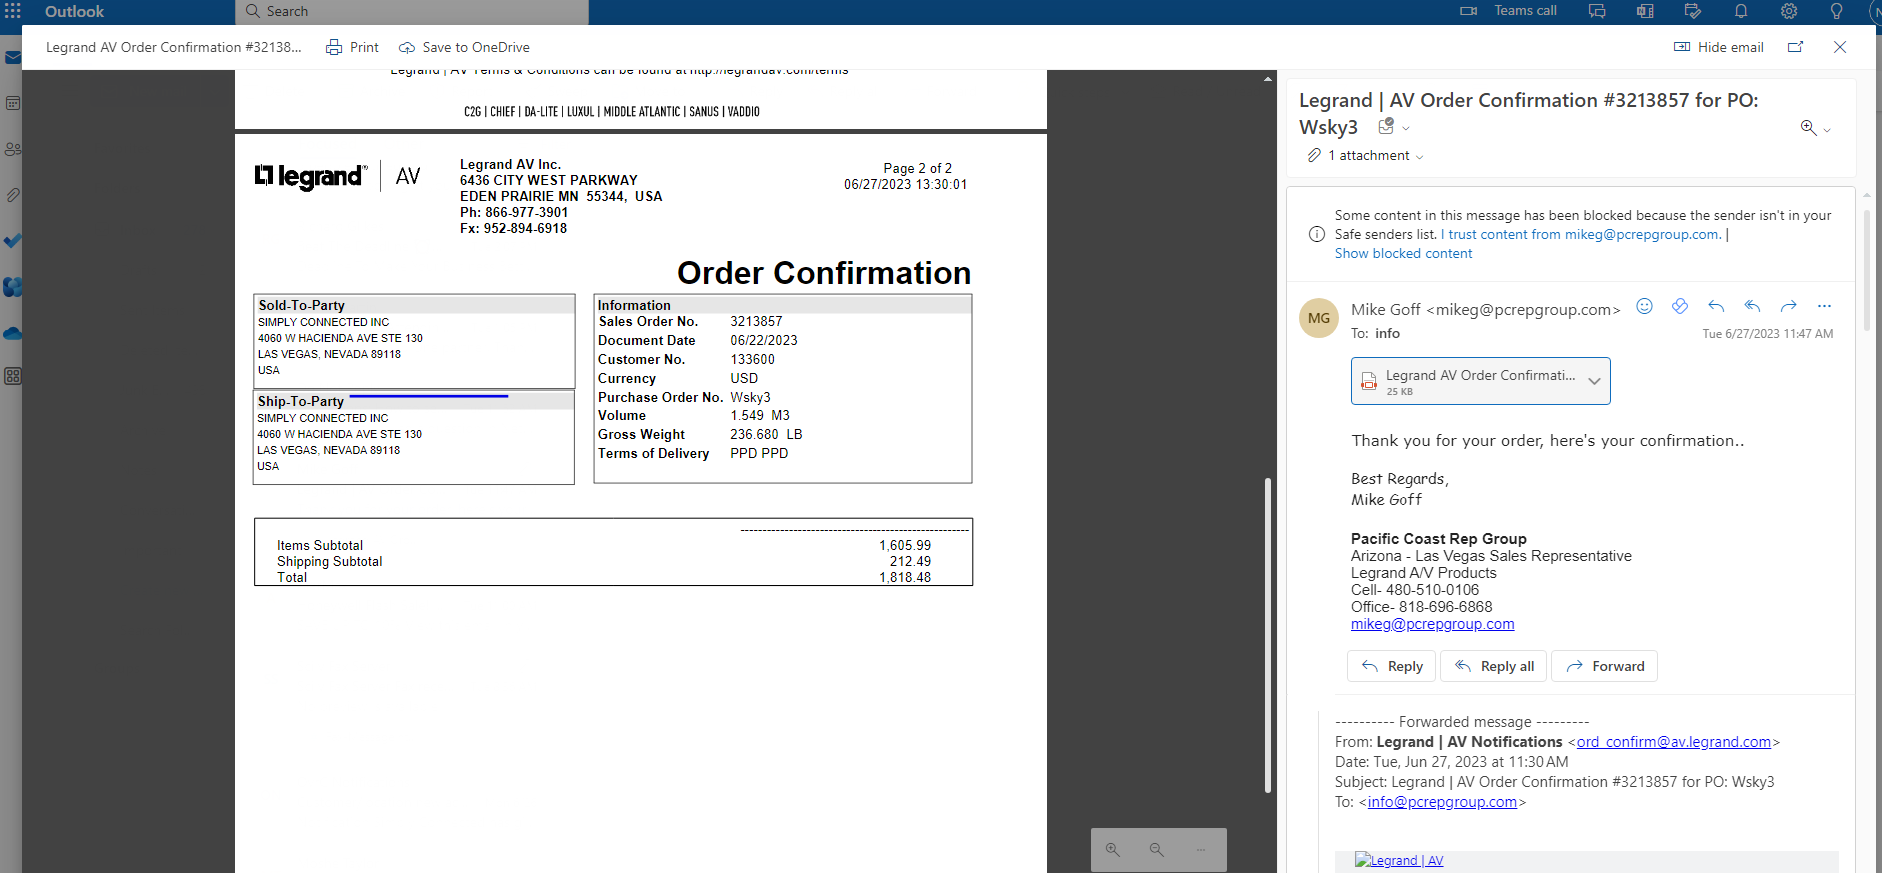Save attachment to OneDrive
This screenshot has width=1882, height=873.
(464, 47)
